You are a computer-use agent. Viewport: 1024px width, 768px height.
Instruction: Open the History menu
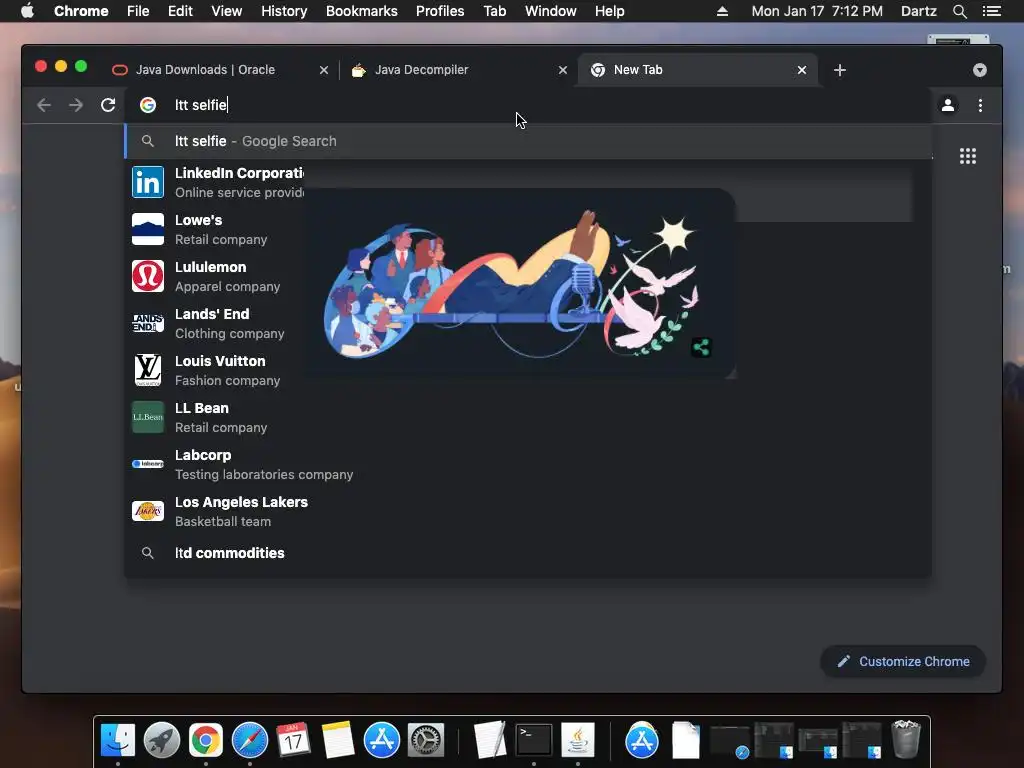click(284, 11)
